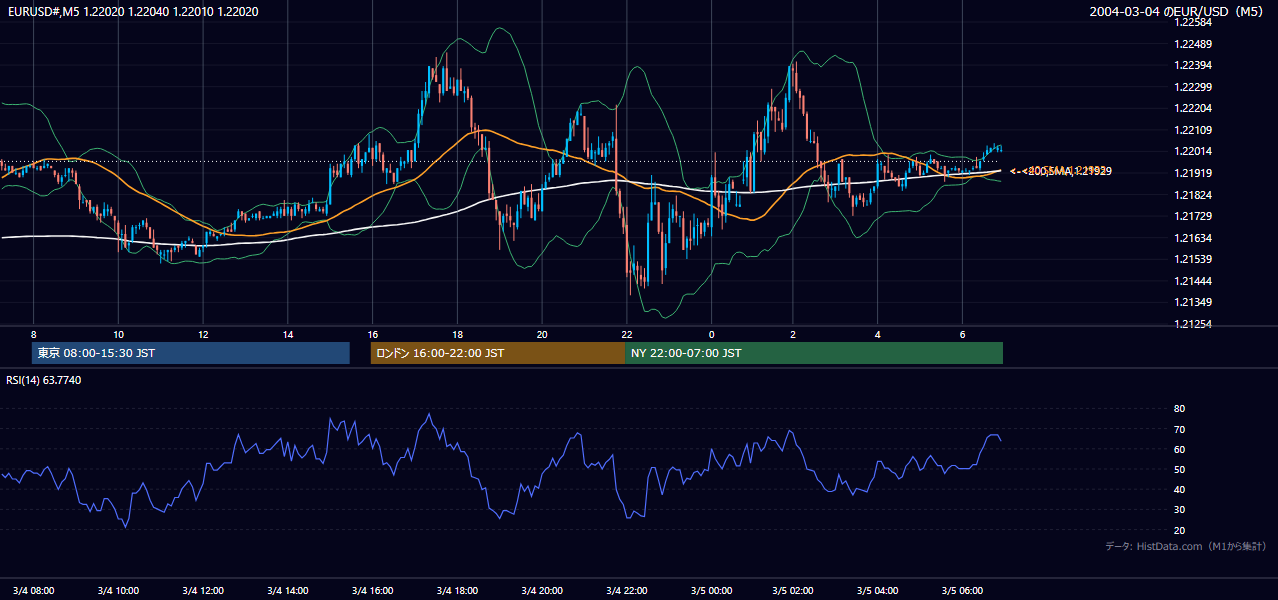Viewport: 1278px width, 600px height.
Task: Click the 3/4 12:00 date label
Action: click(x=202, y=590)
